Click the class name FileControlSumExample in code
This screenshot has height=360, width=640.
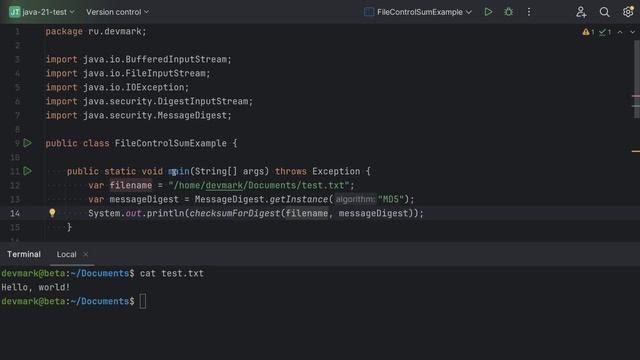[171, 143]
